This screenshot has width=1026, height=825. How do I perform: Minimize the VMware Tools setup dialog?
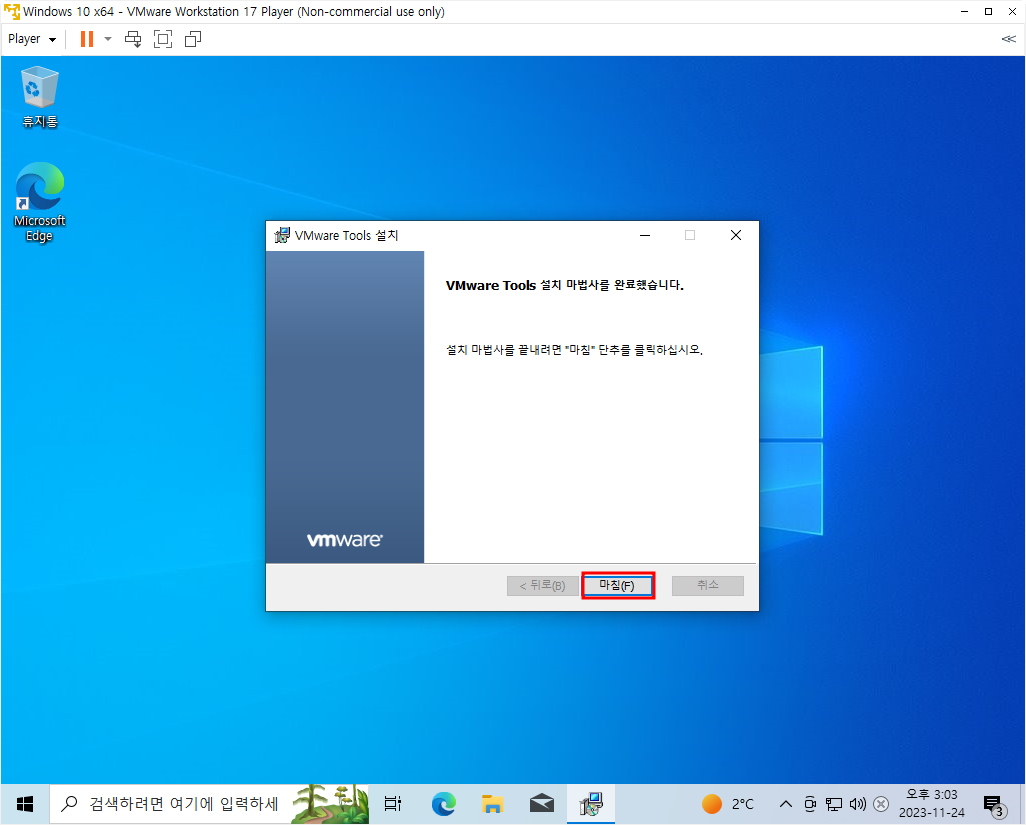[x=645, y=235]
